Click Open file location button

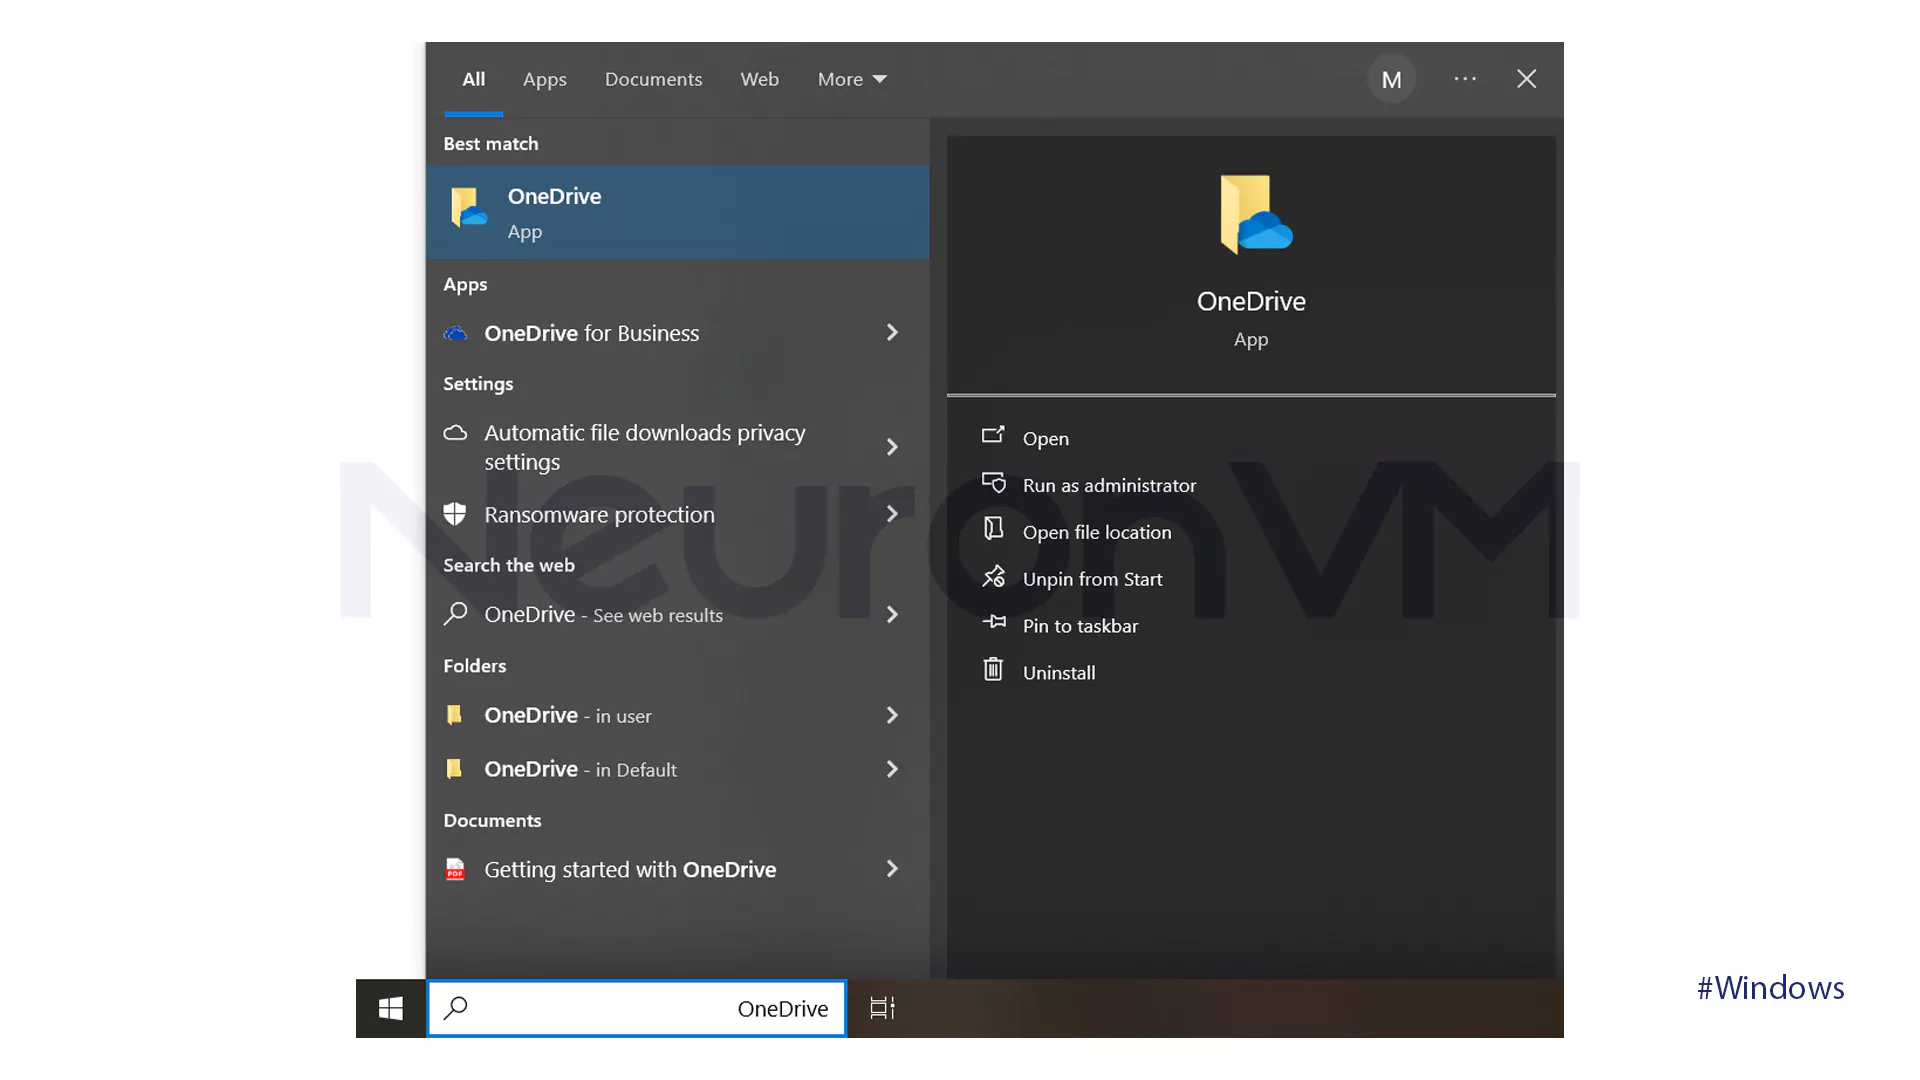point(1097,530)
